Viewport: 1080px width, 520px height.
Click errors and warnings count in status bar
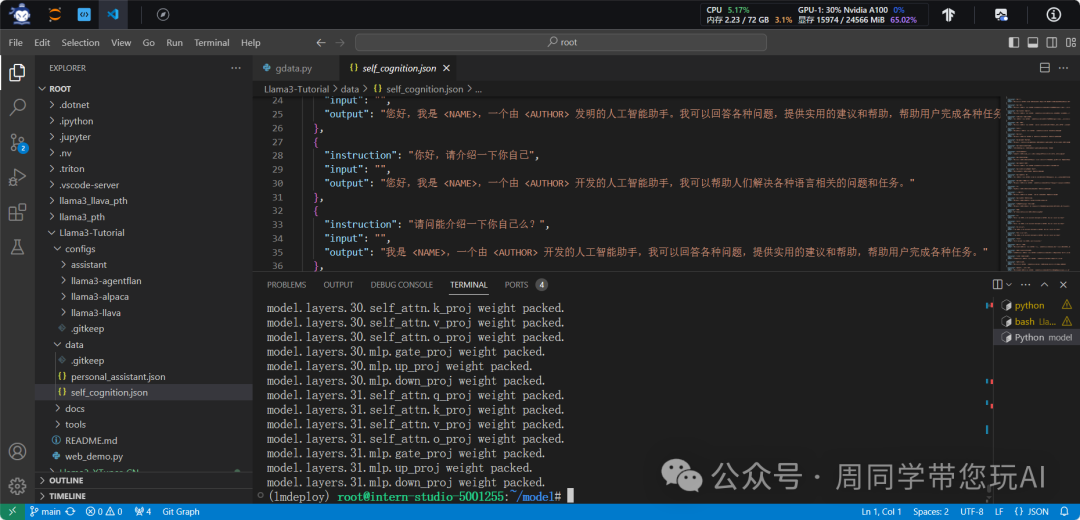point(104,512)
